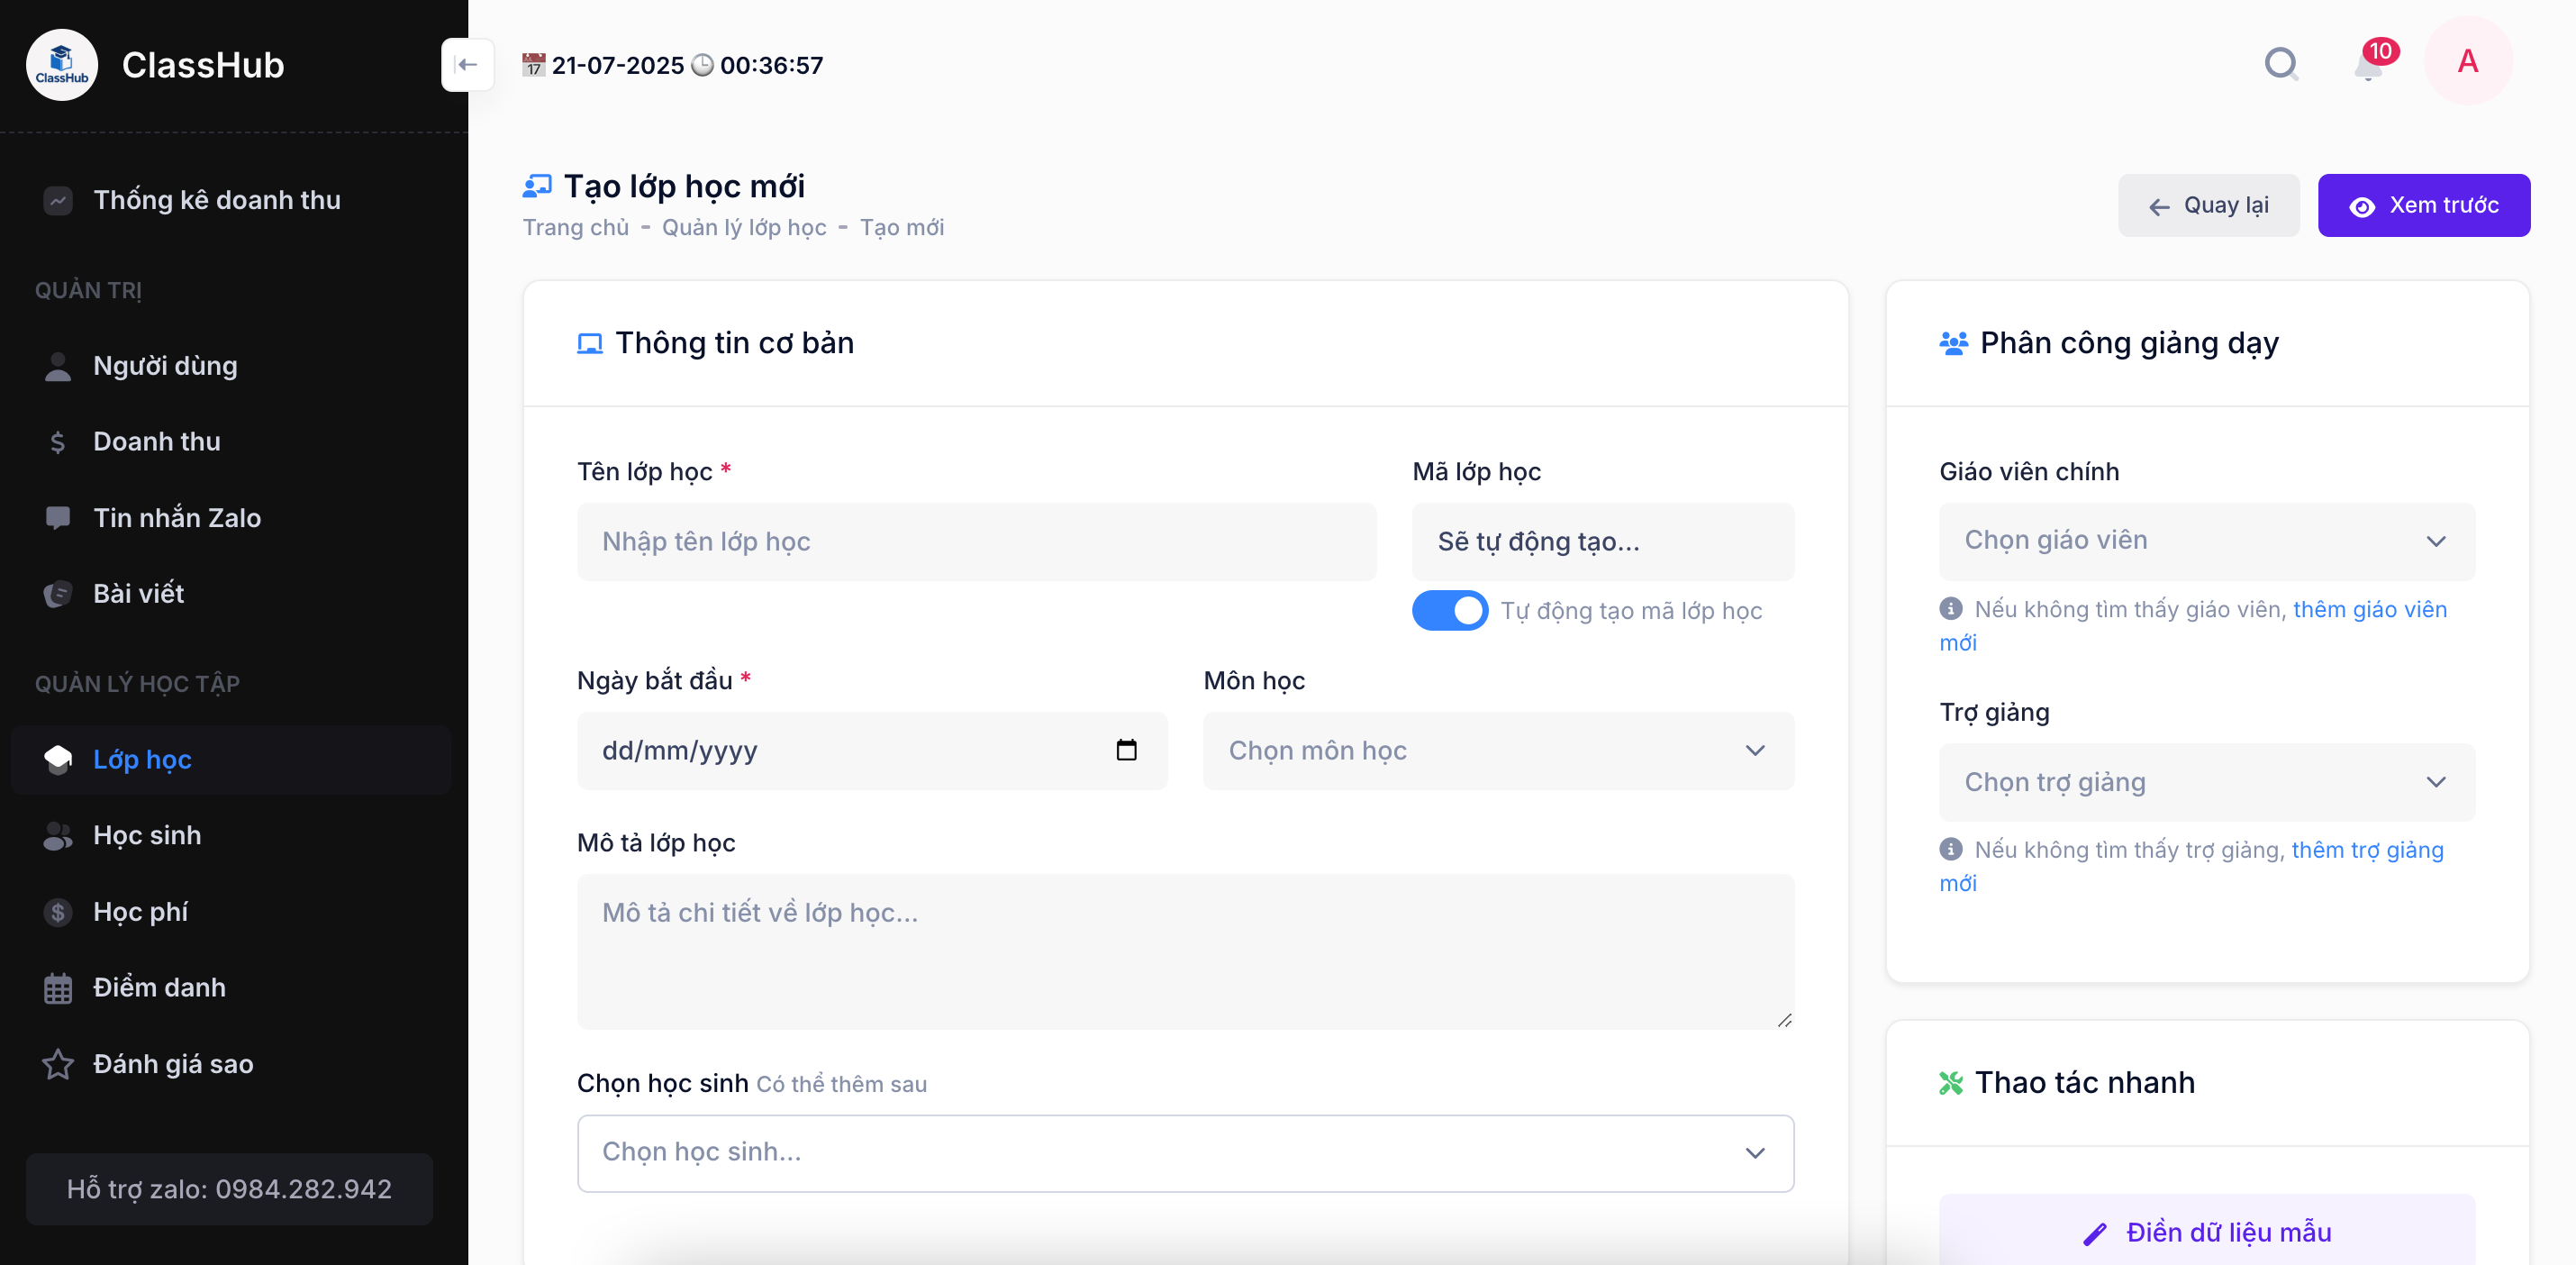The width and height of the screenshot is (2576, 1265).
Task: Click the Người dùng person icon
Action: pos(58,366)
